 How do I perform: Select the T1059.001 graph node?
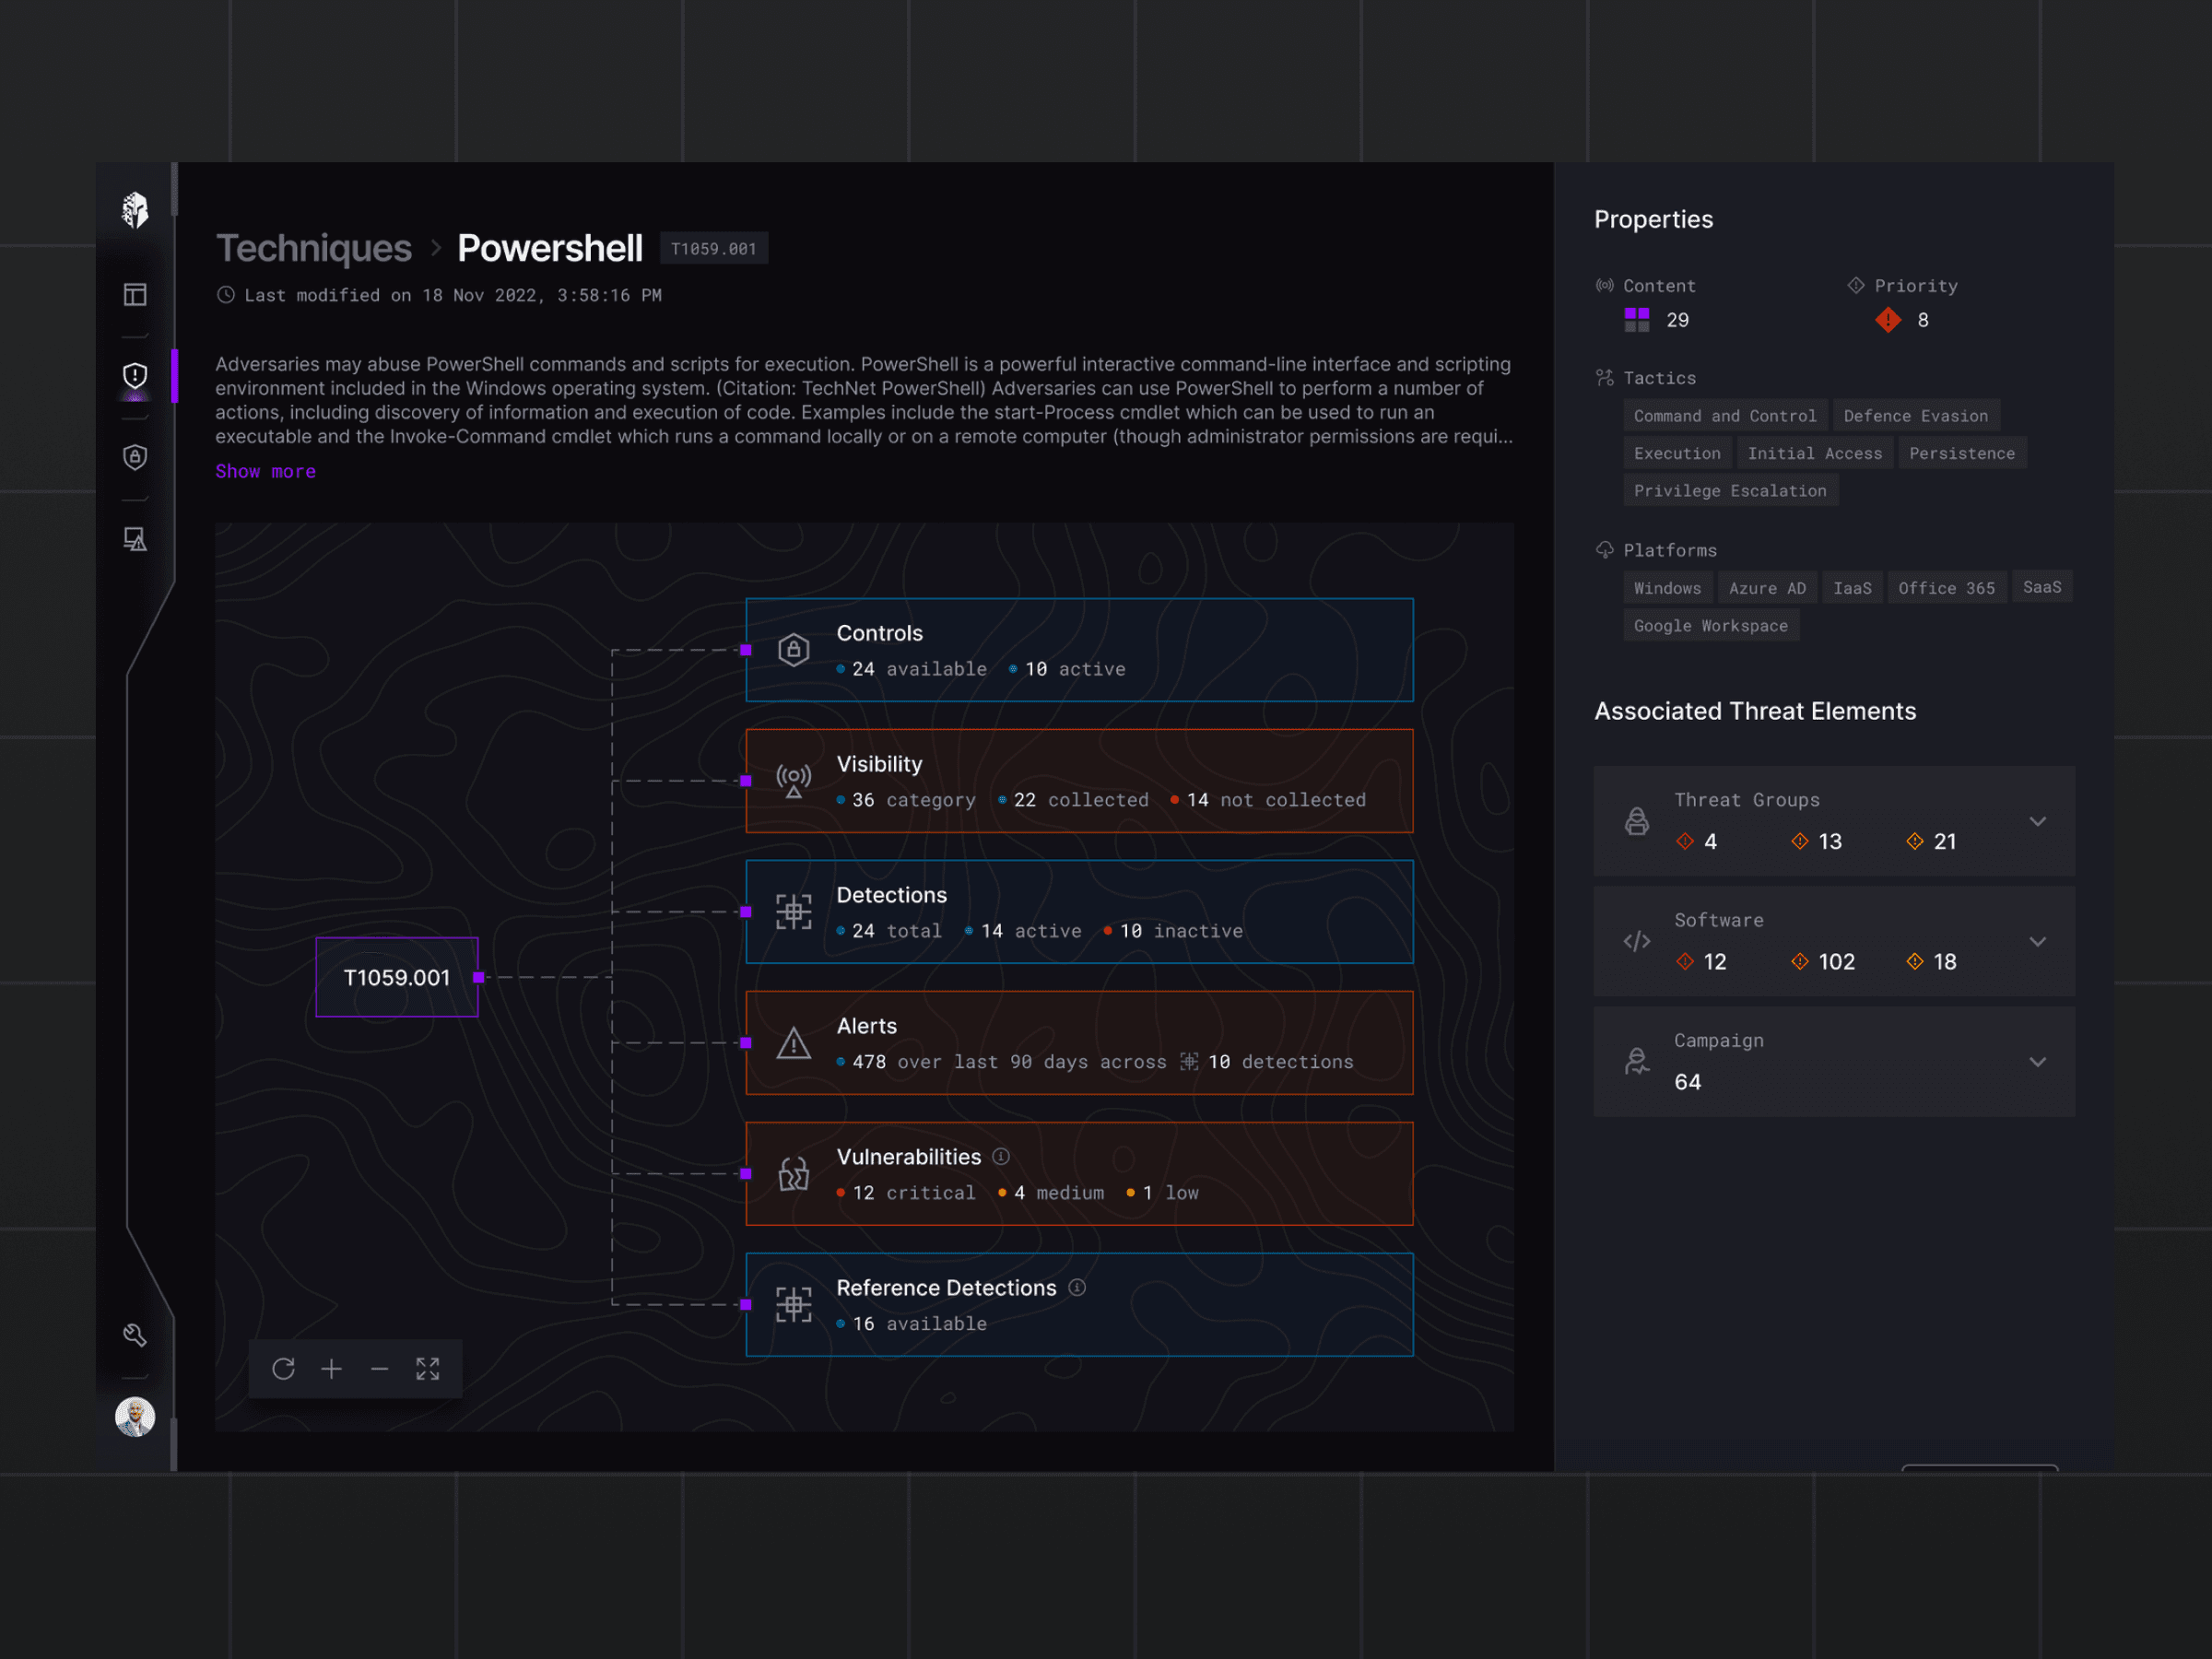pos(397,977)
